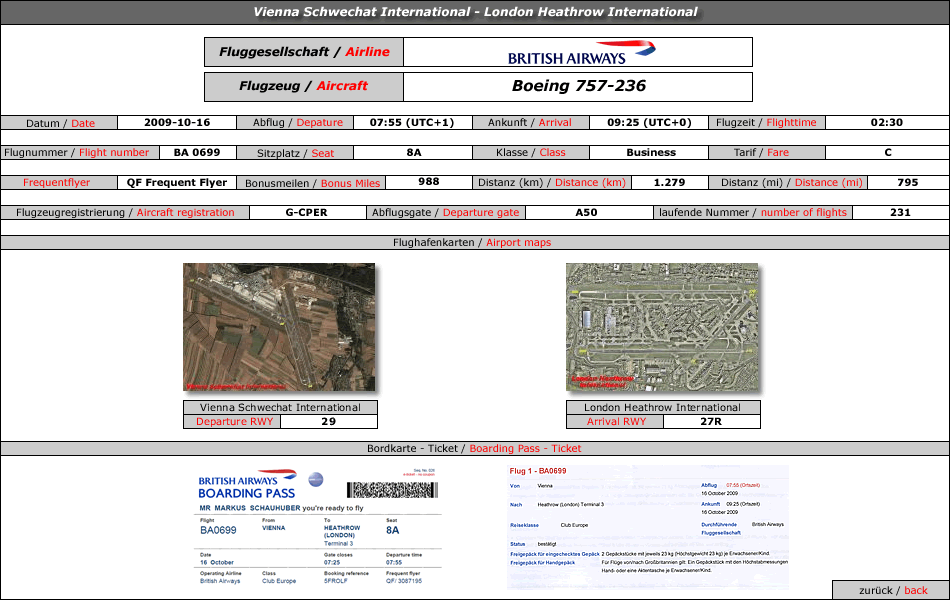Select the fare value C
This screenshot has width=950, height=600.
coord(888,153)
